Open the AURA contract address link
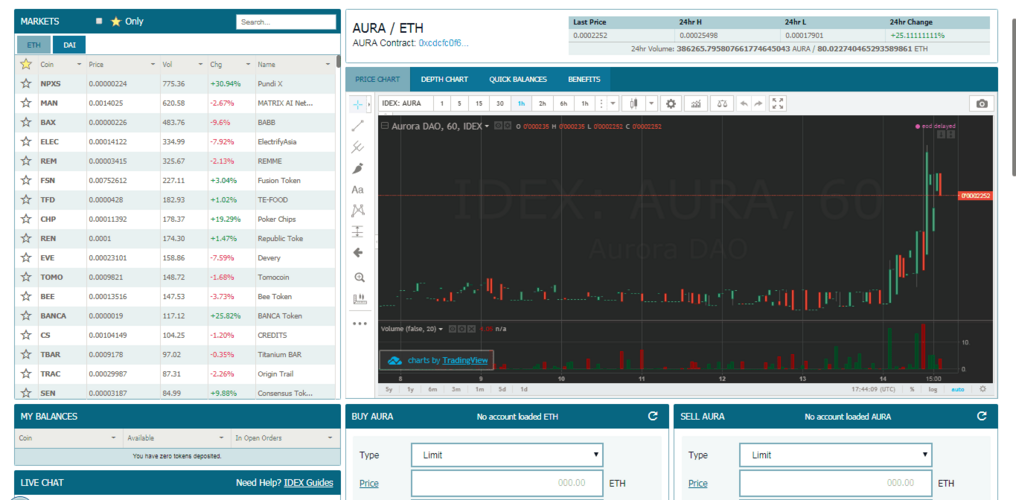 tap(443, 43)
